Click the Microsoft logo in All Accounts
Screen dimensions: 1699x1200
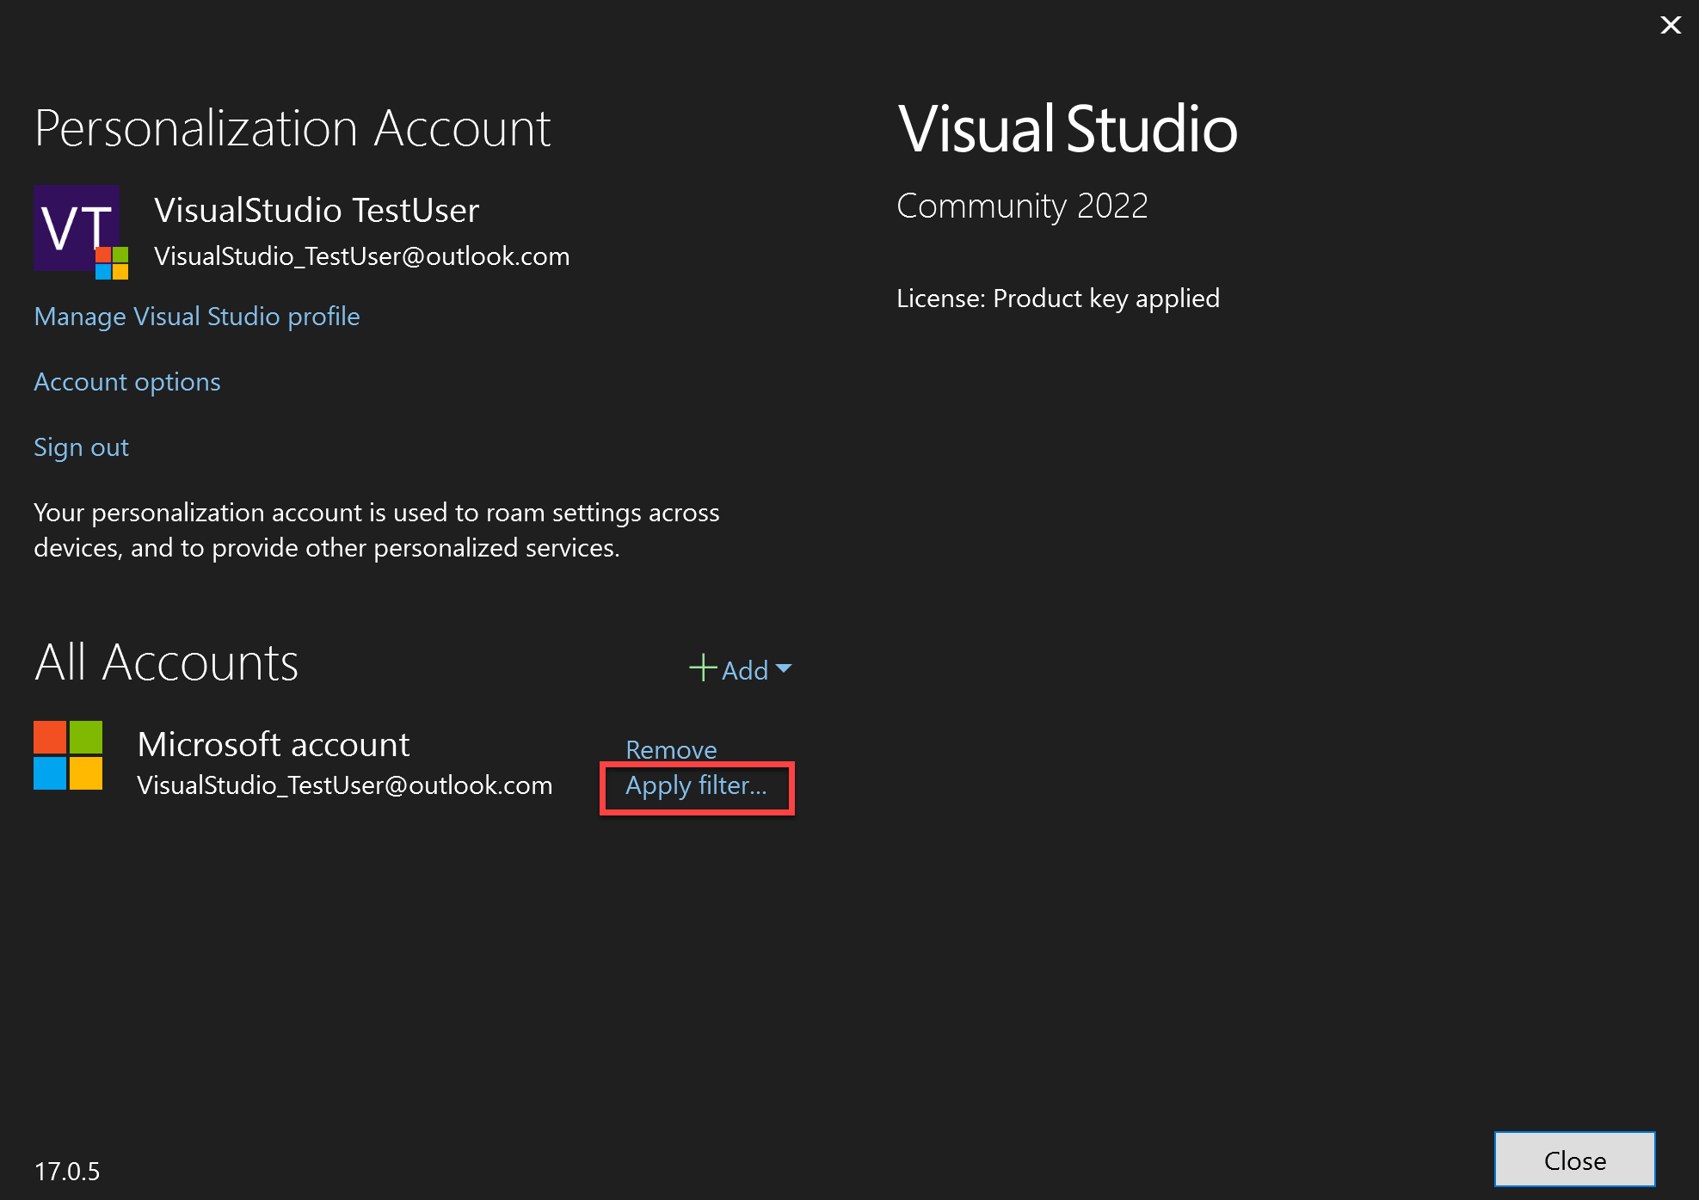point(68,756)
